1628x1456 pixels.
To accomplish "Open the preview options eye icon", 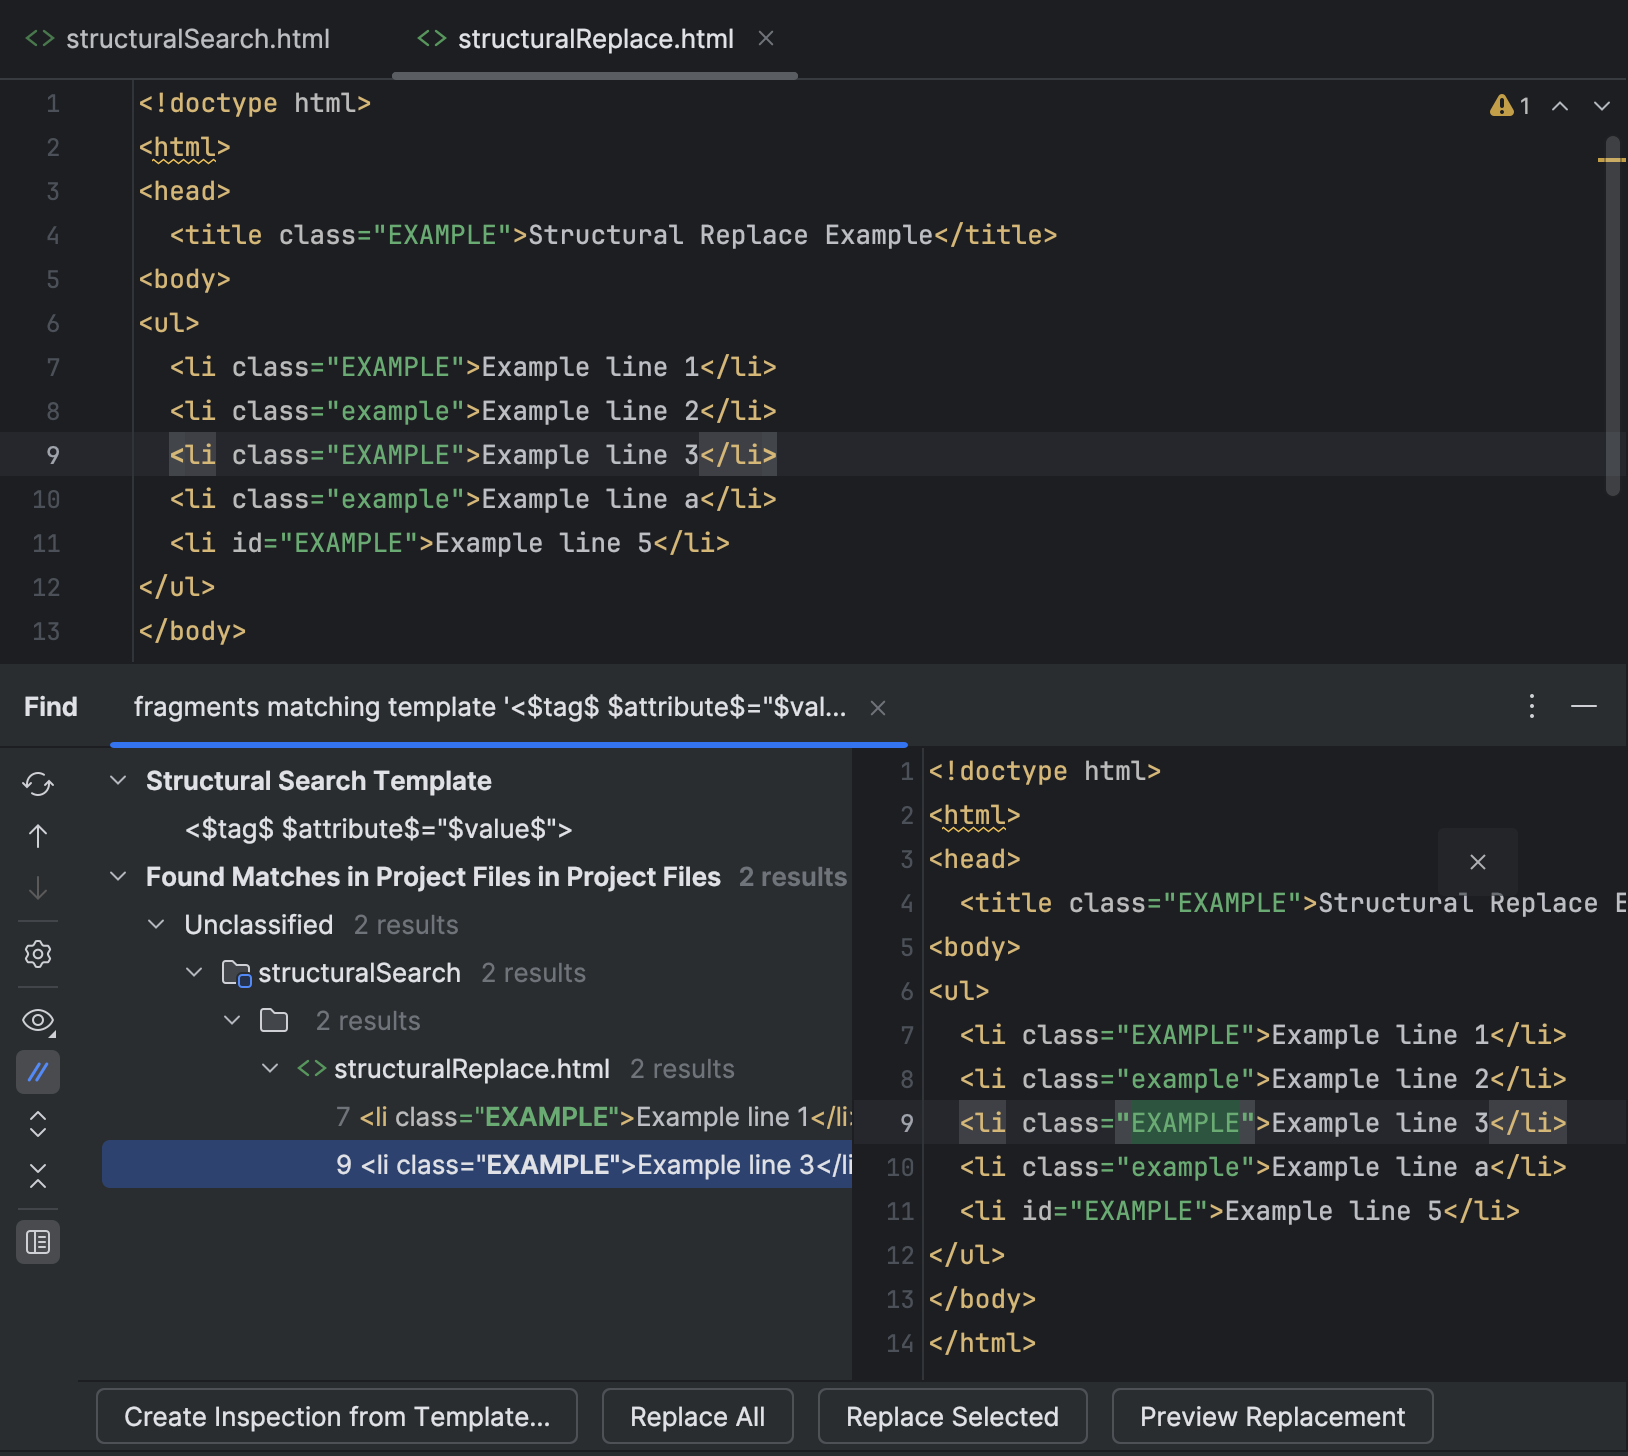I will 38,1021.
